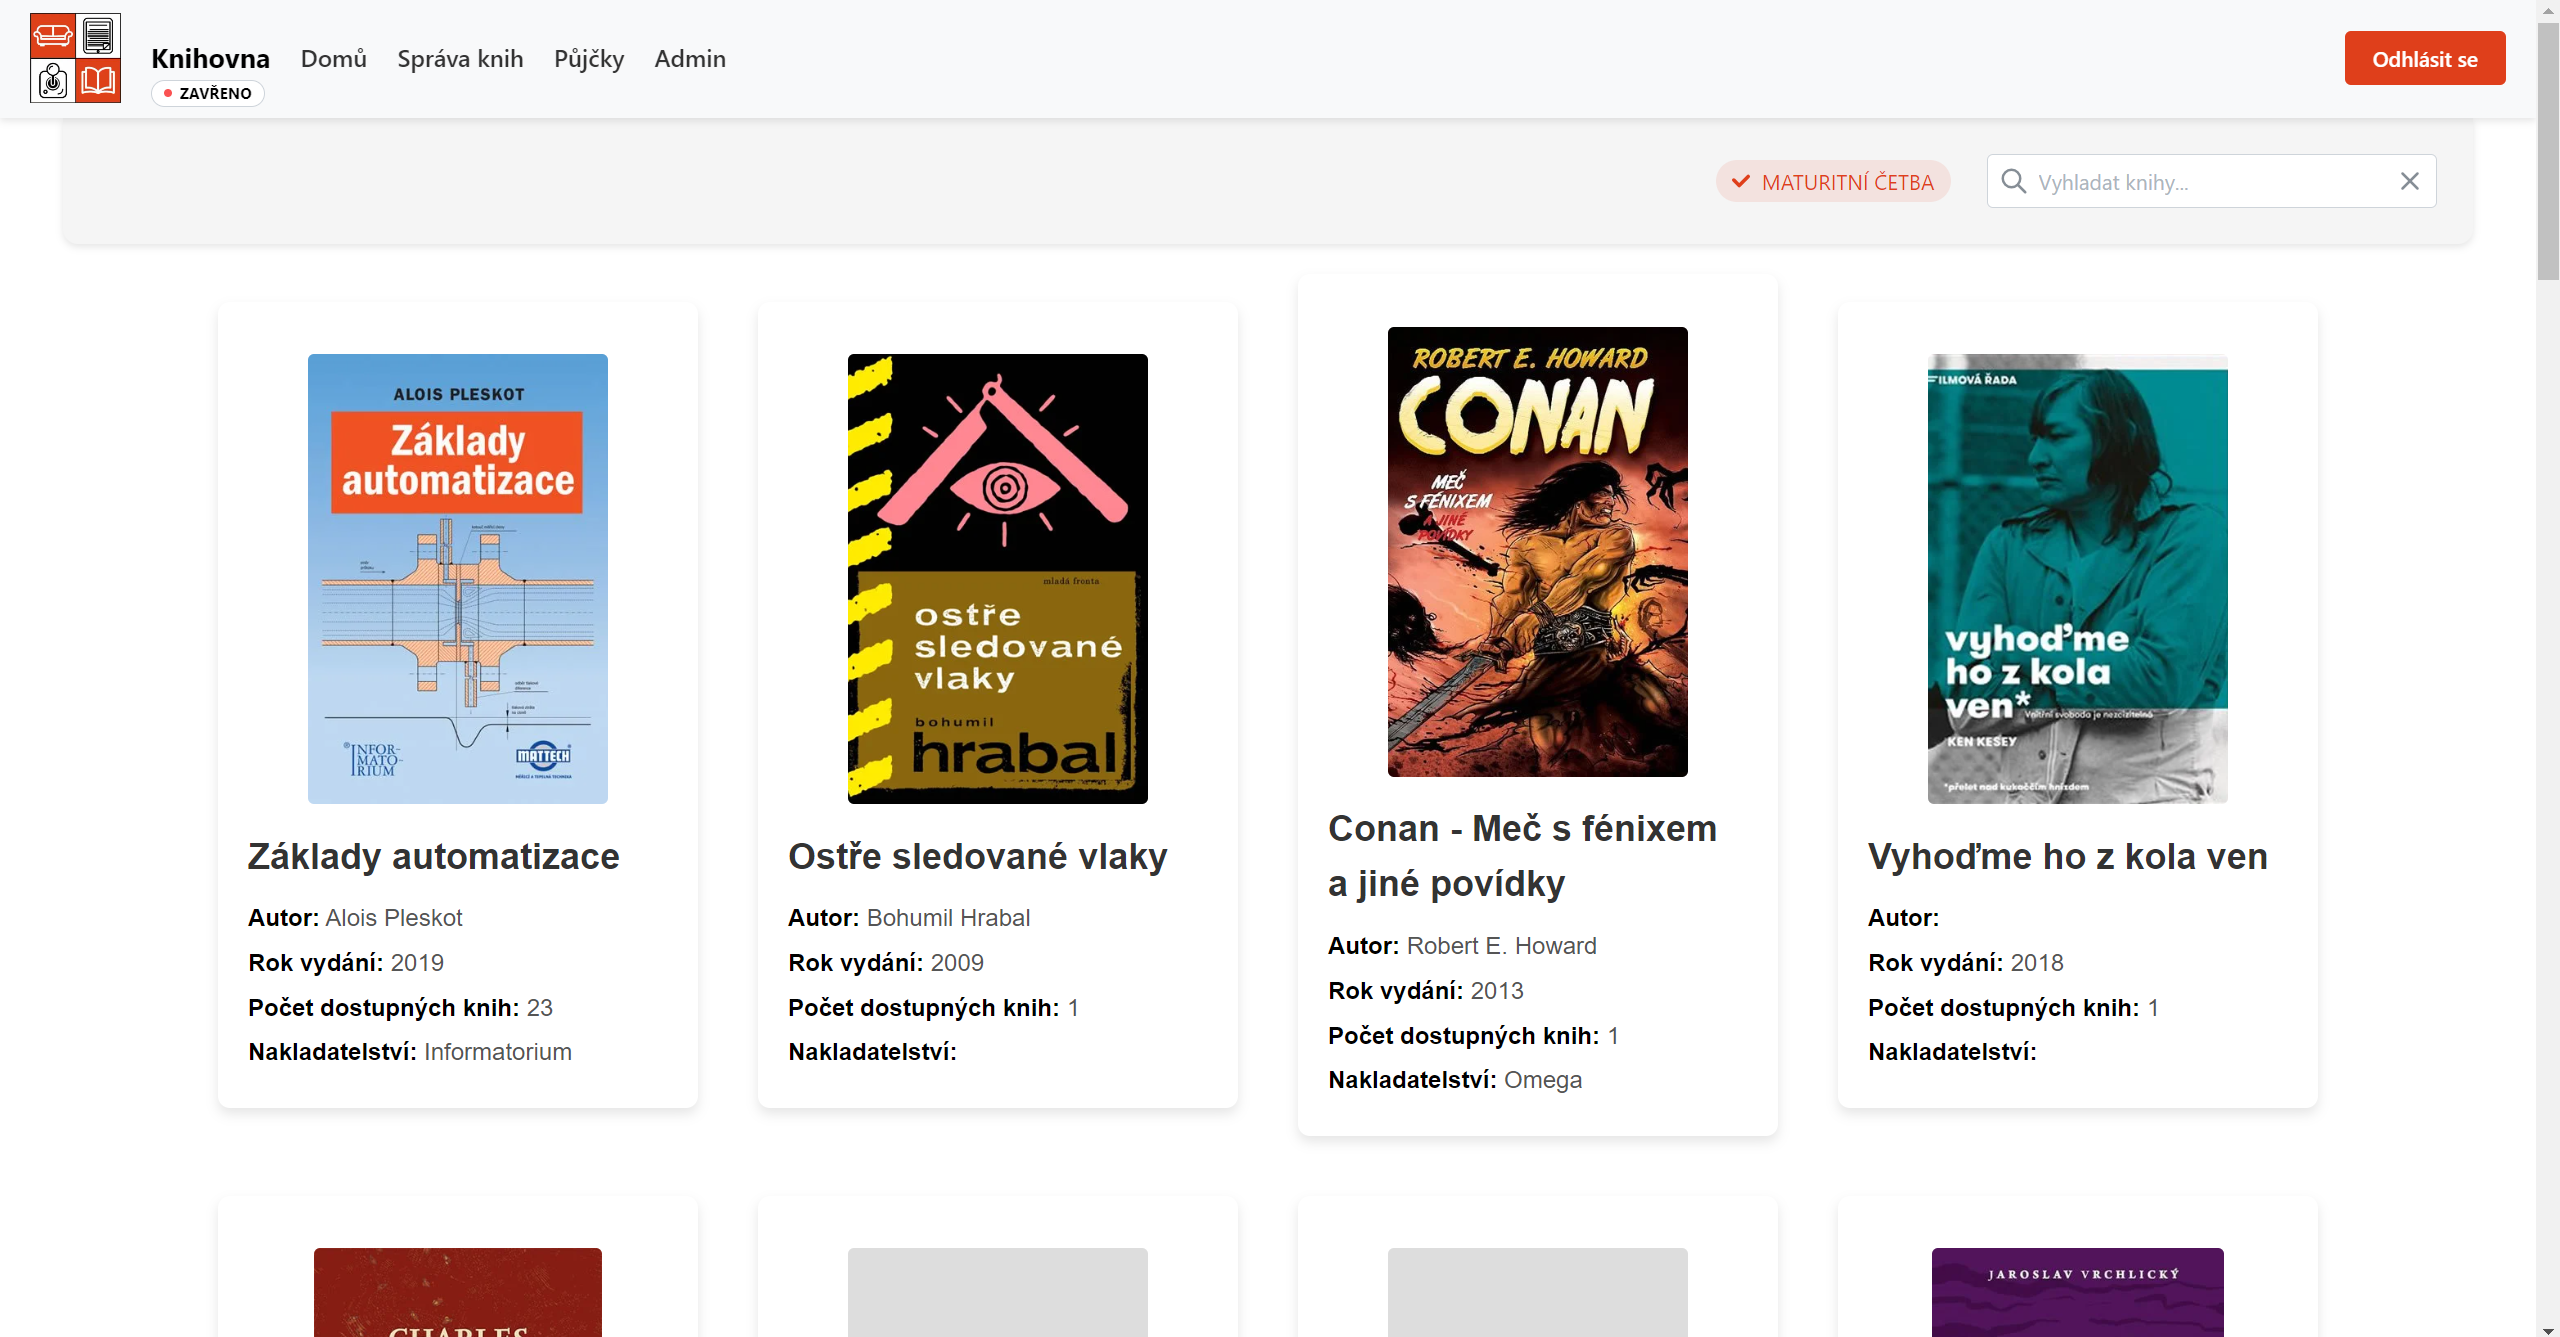
Task: Click Rok vydání 2009 value
Action: (x=957, y=963)
